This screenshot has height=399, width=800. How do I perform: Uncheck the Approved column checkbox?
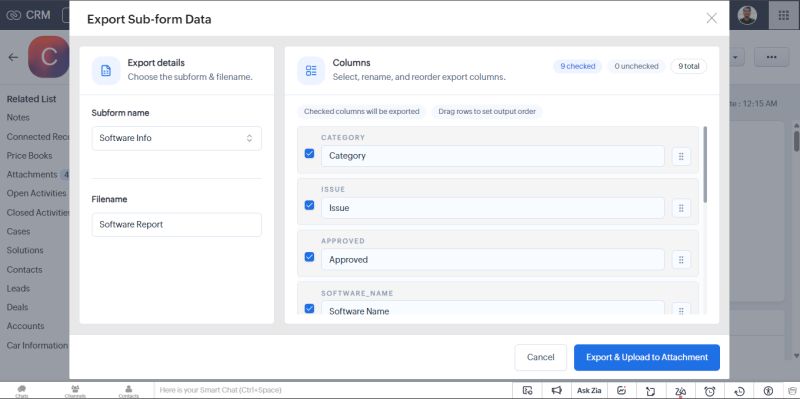[x=309, y=257]
